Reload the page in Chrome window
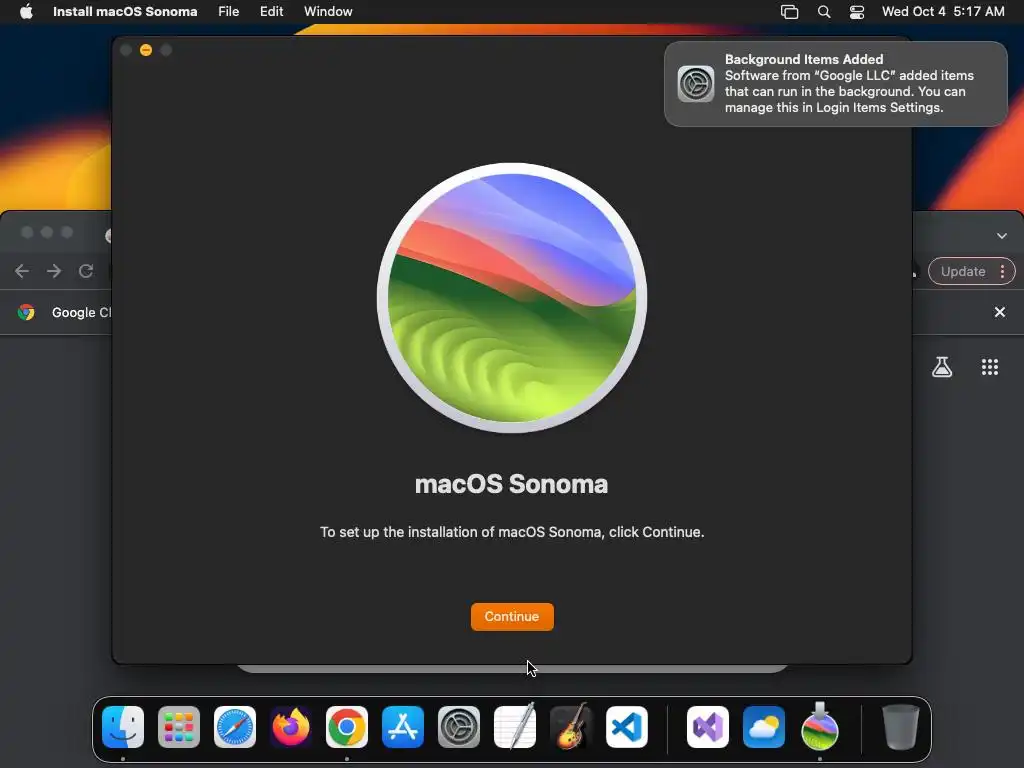 [86, 271]
